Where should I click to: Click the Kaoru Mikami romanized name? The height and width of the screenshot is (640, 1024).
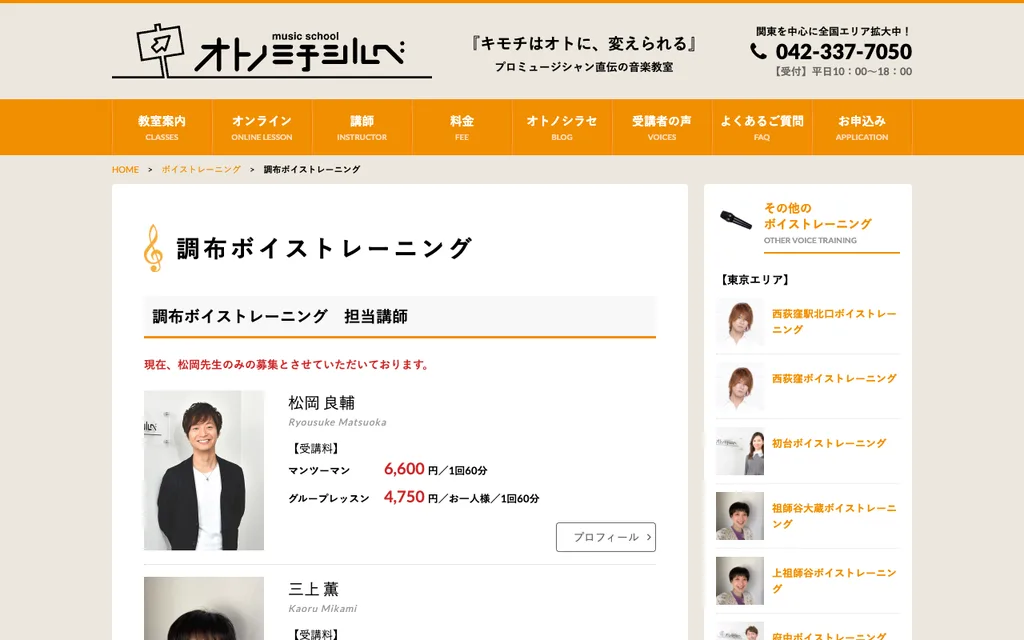click(x=323, y=608)
